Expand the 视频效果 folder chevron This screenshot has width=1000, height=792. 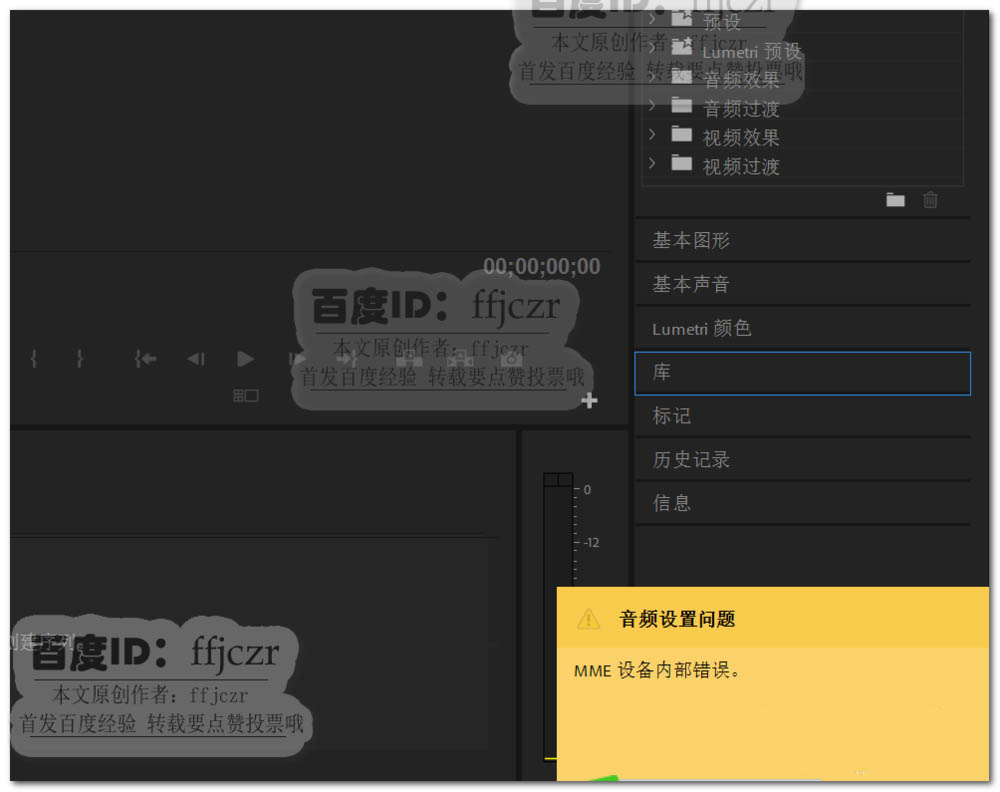tap(652, 134)
